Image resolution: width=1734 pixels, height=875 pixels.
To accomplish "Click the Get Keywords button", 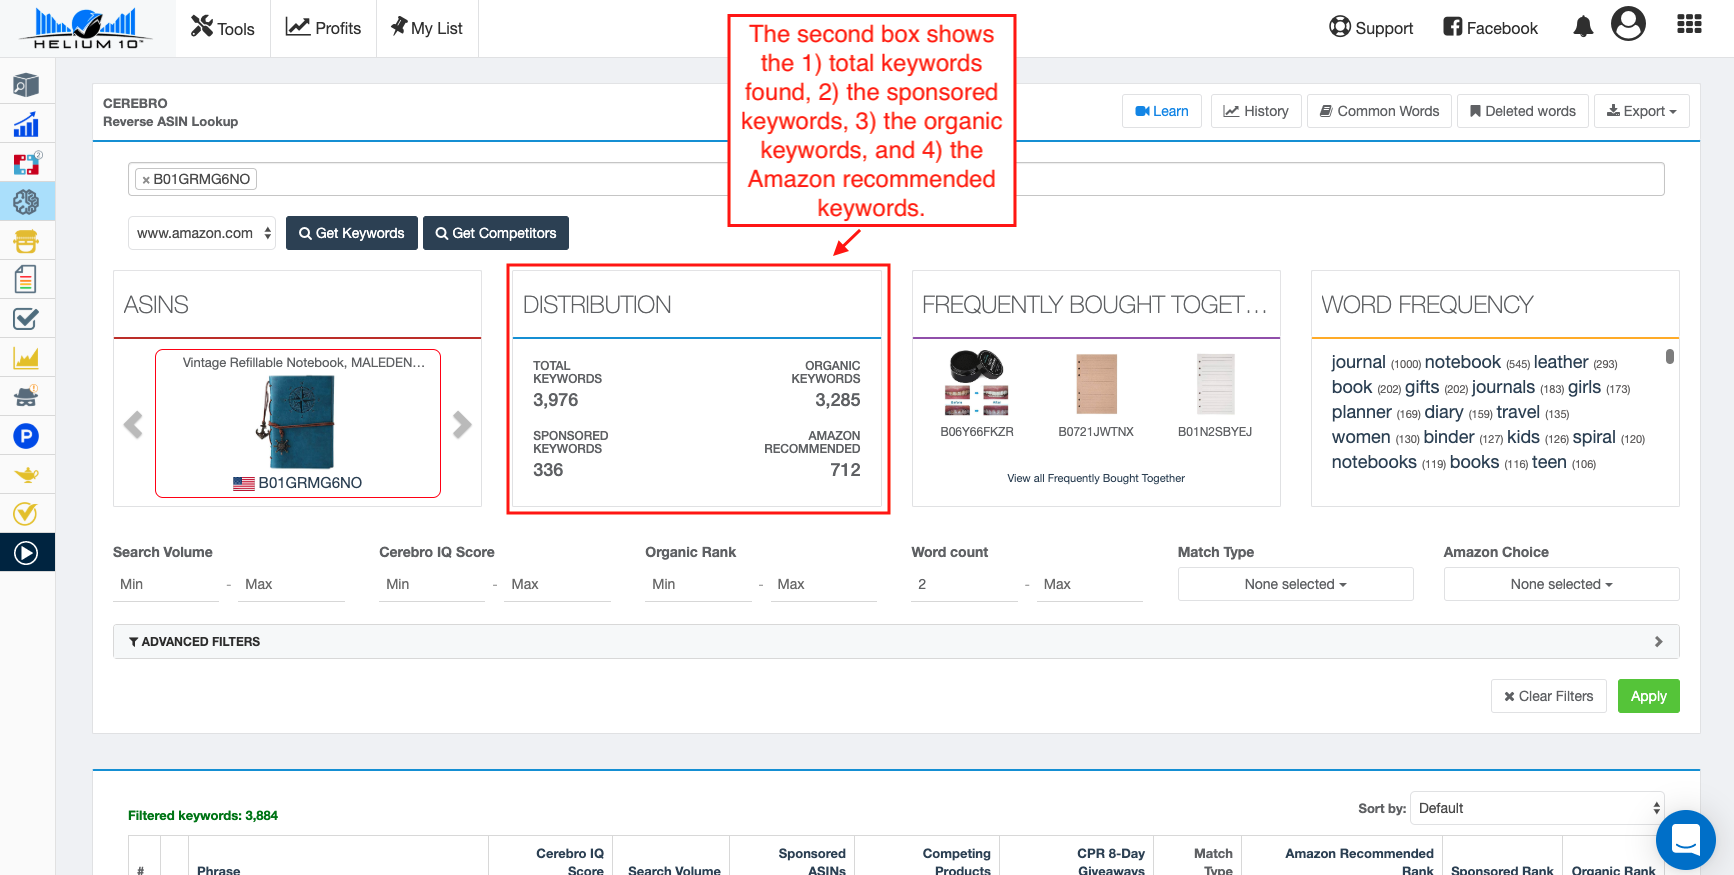I will pyautogui.click(x=351, y=233).
